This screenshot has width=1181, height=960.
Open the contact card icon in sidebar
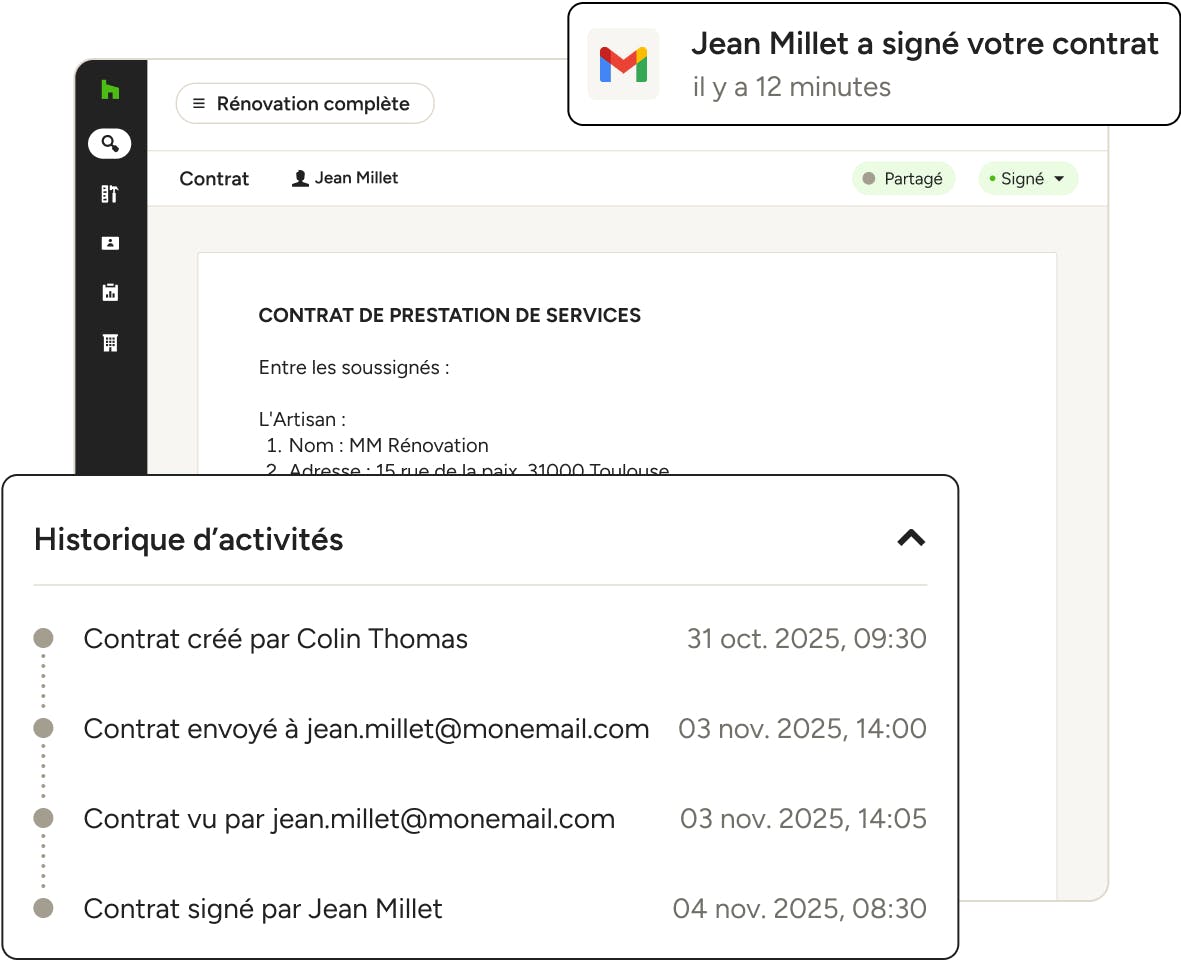pyautogui.click(x=110, y=243)
